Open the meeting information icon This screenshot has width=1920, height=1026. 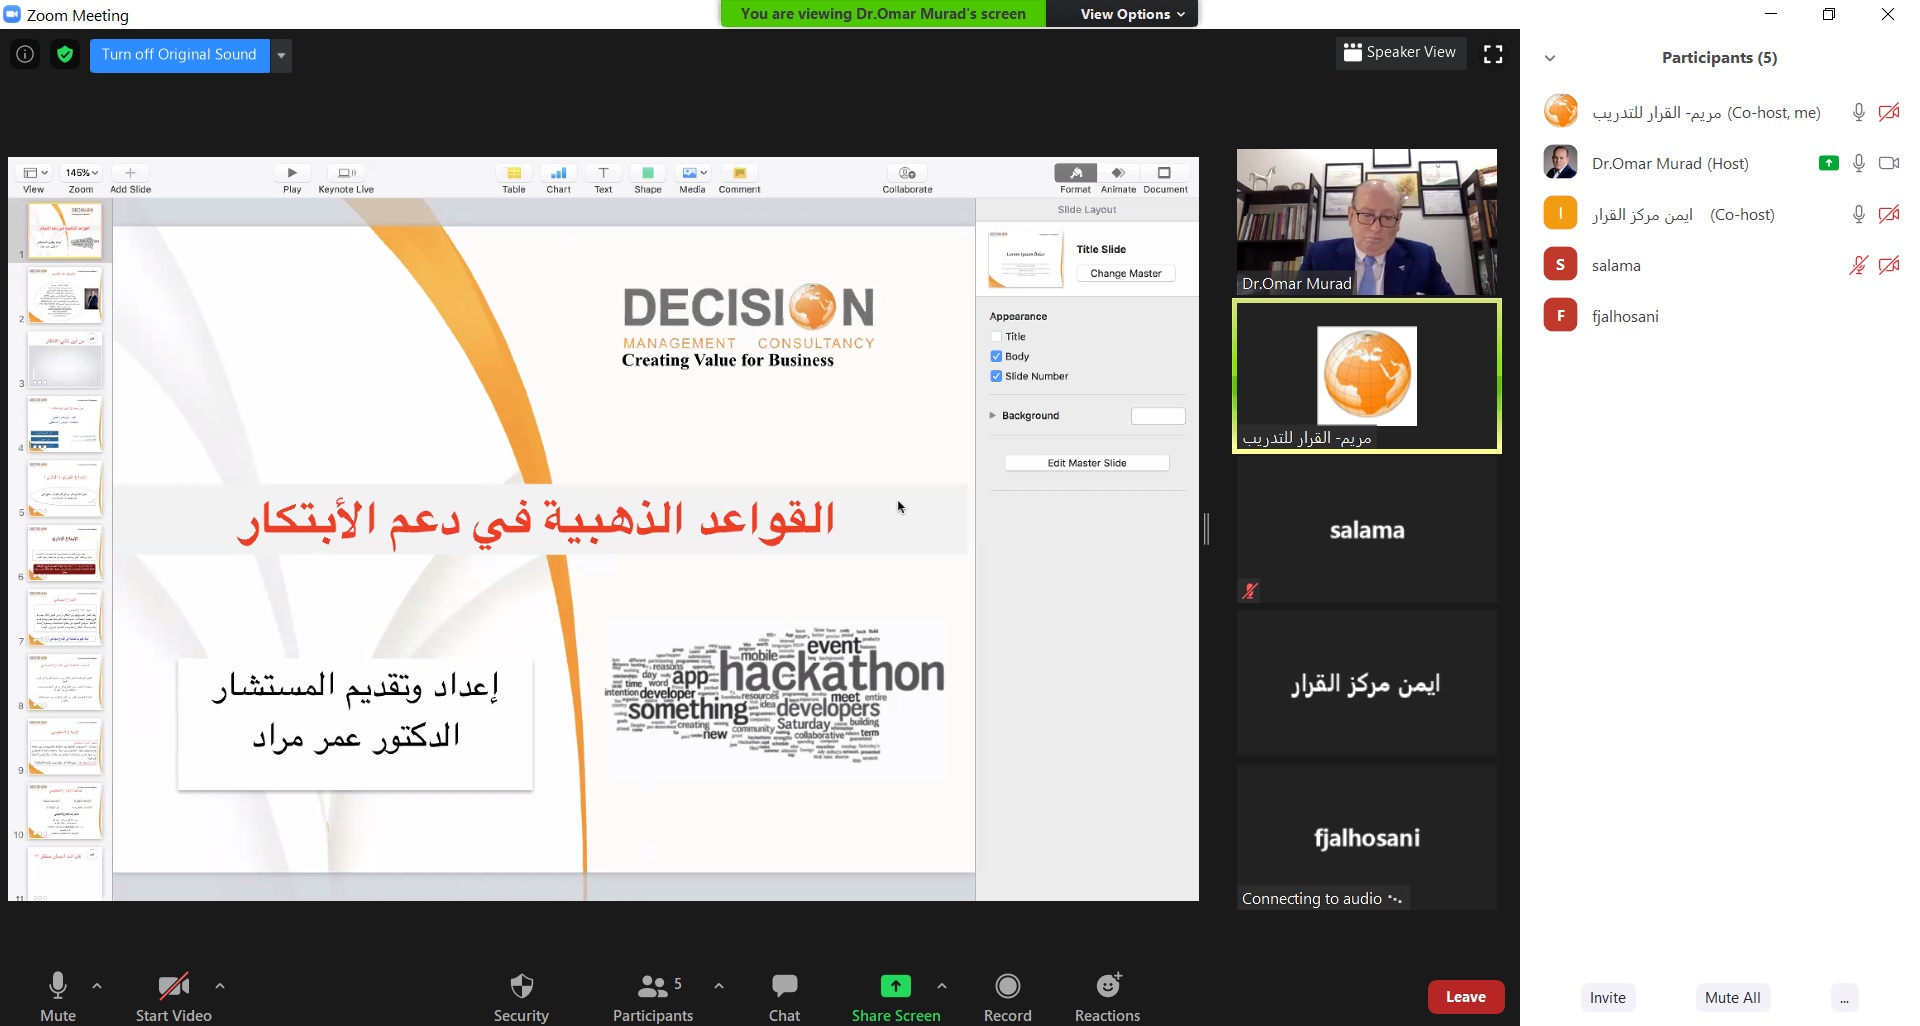coord(25,54)
